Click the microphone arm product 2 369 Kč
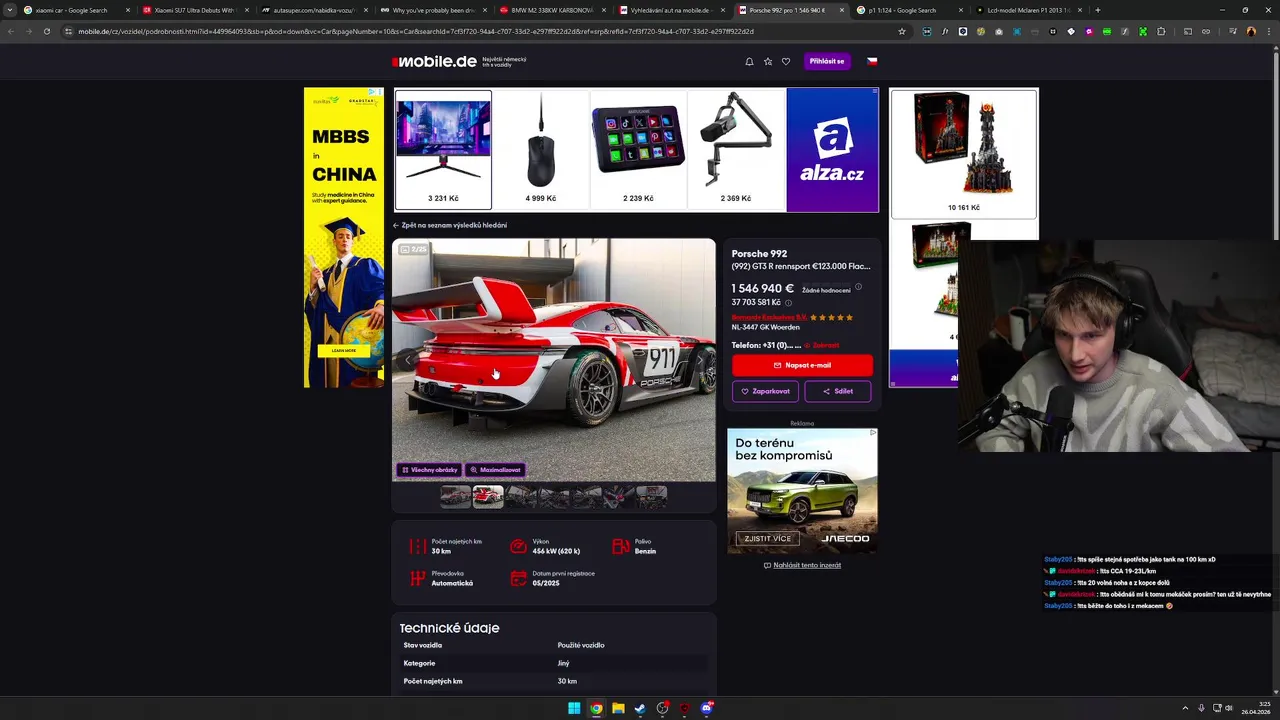 pyautogui.click(x=736, y=150)
